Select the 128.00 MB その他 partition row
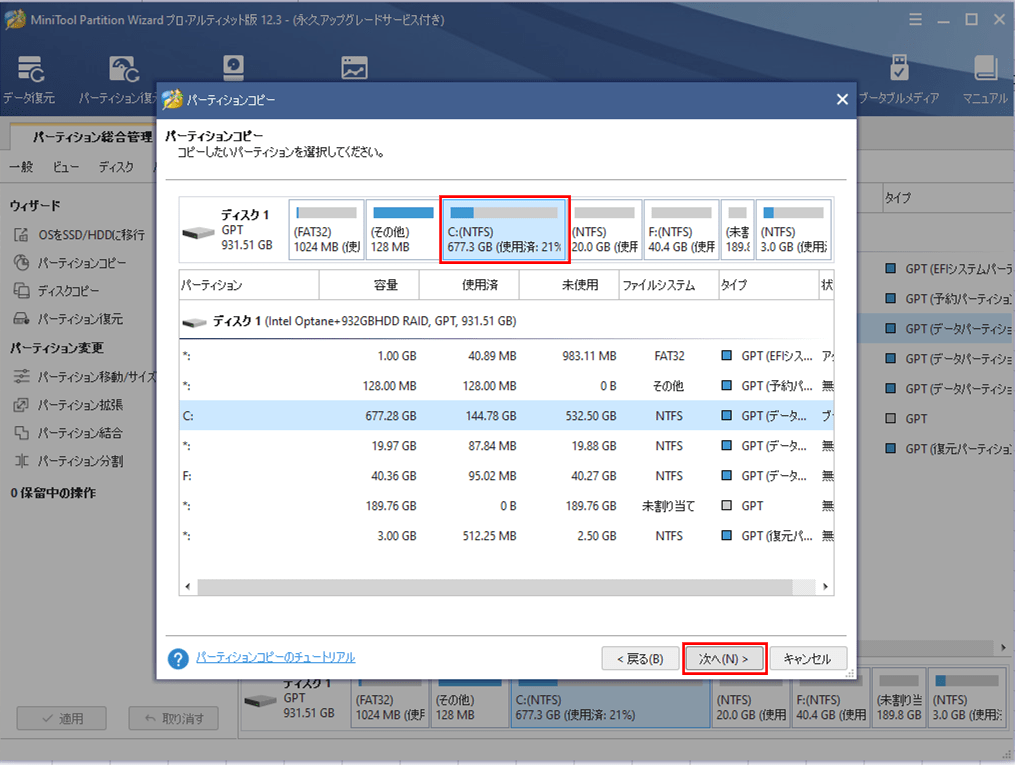 point(507,386)
